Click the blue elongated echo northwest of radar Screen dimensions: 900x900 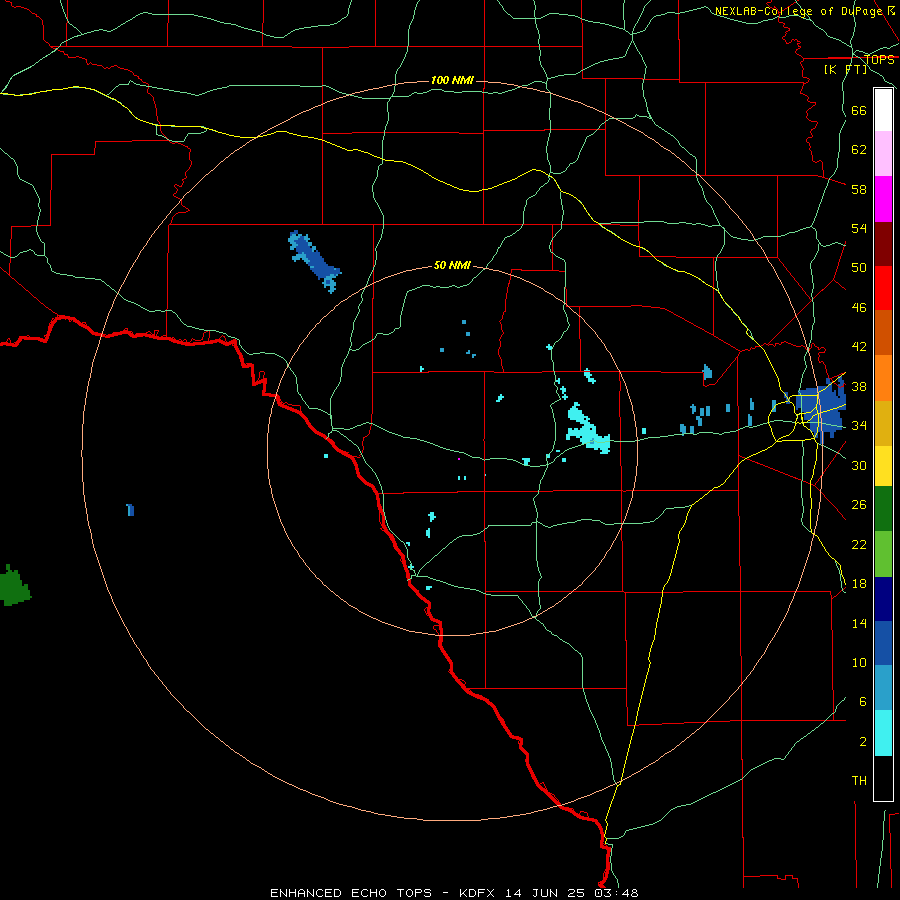[314, 261]
